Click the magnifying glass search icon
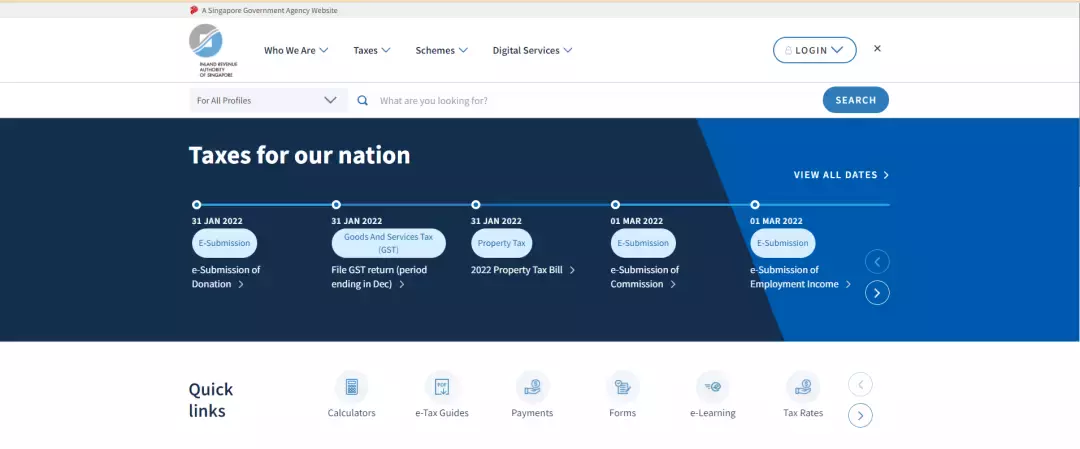1080x449 pixels. [363, 100]
